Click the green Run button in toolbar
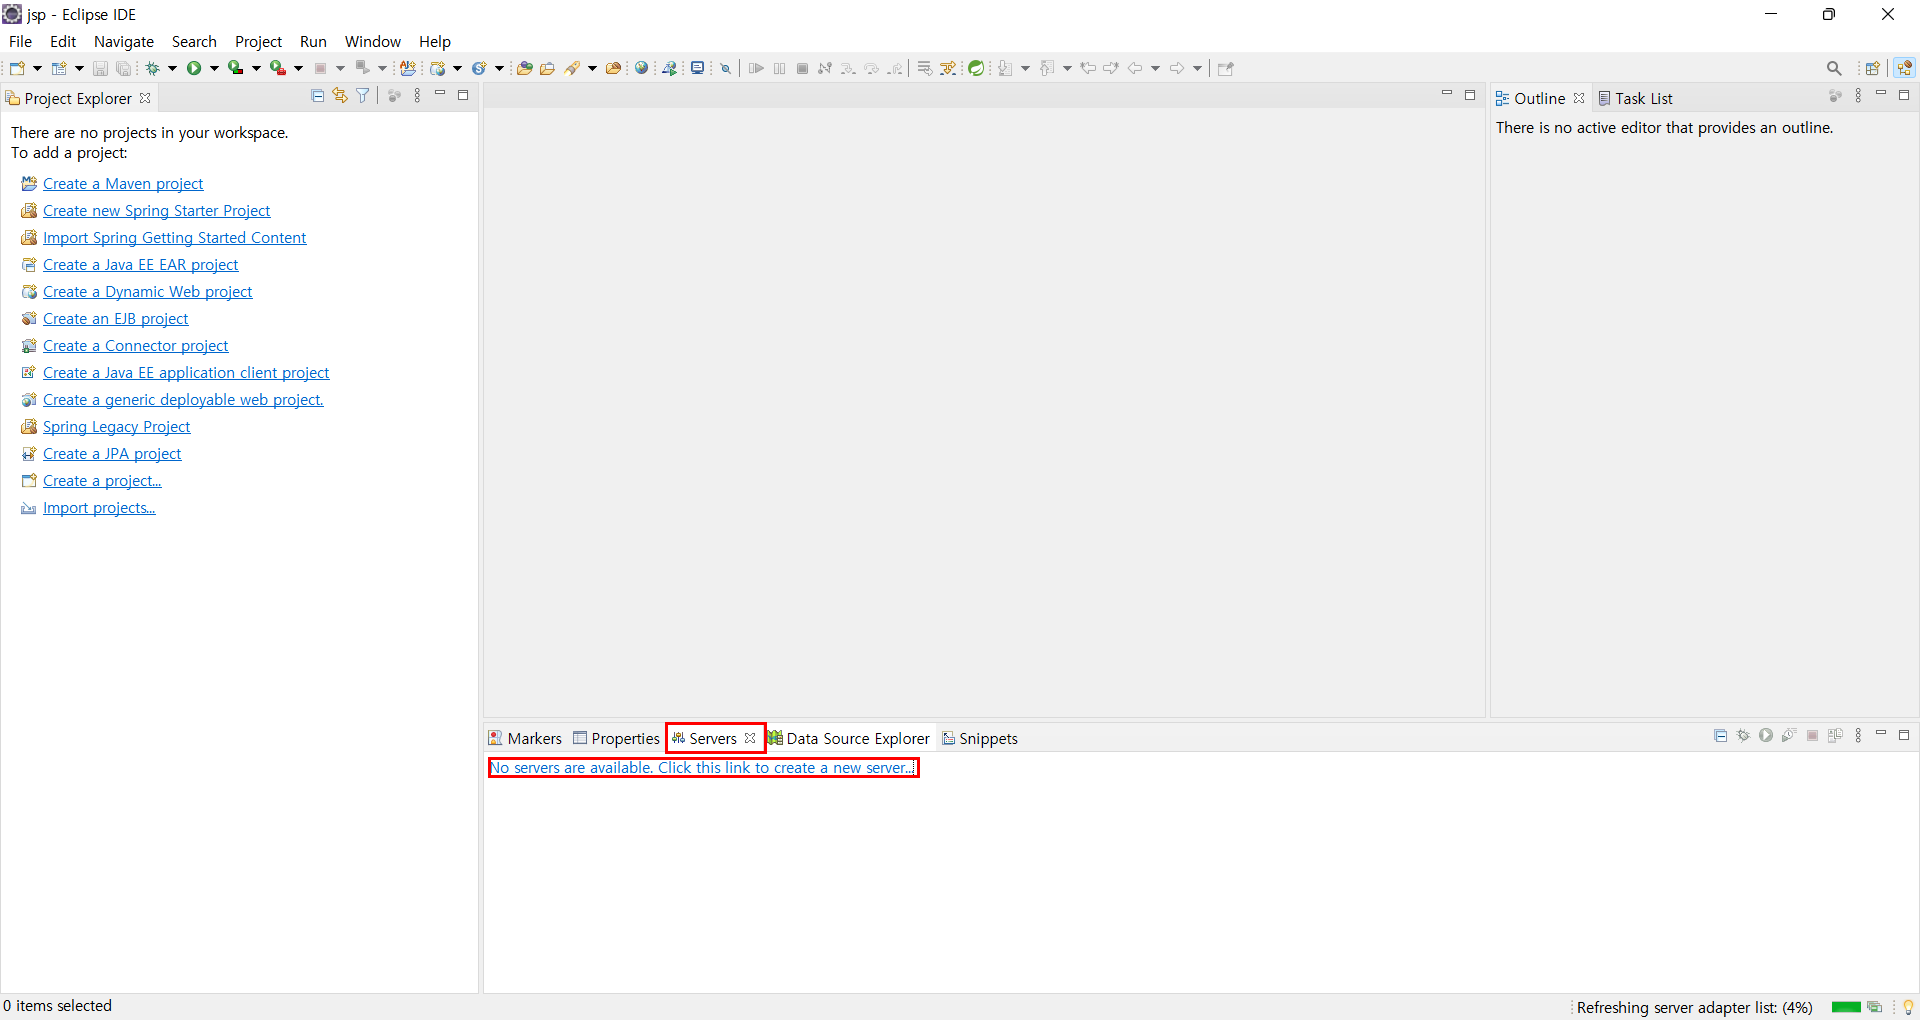This screenshot has width=1920, height=1020. [x=194, y=68]
